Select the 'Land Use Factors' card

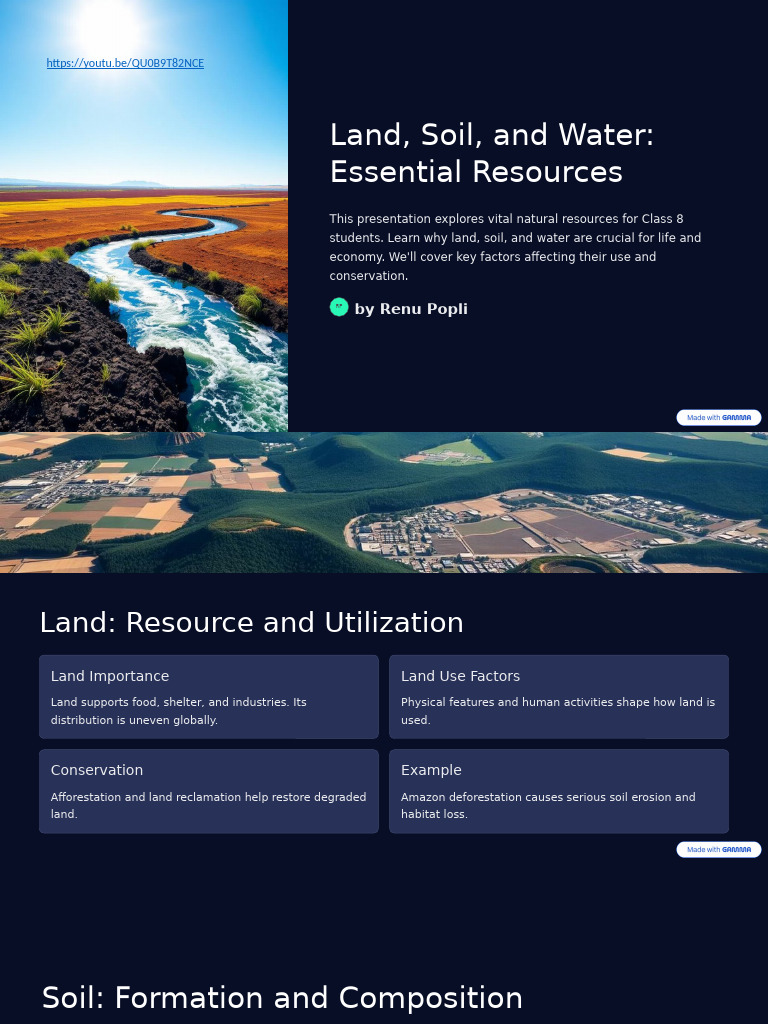point(559,697)
